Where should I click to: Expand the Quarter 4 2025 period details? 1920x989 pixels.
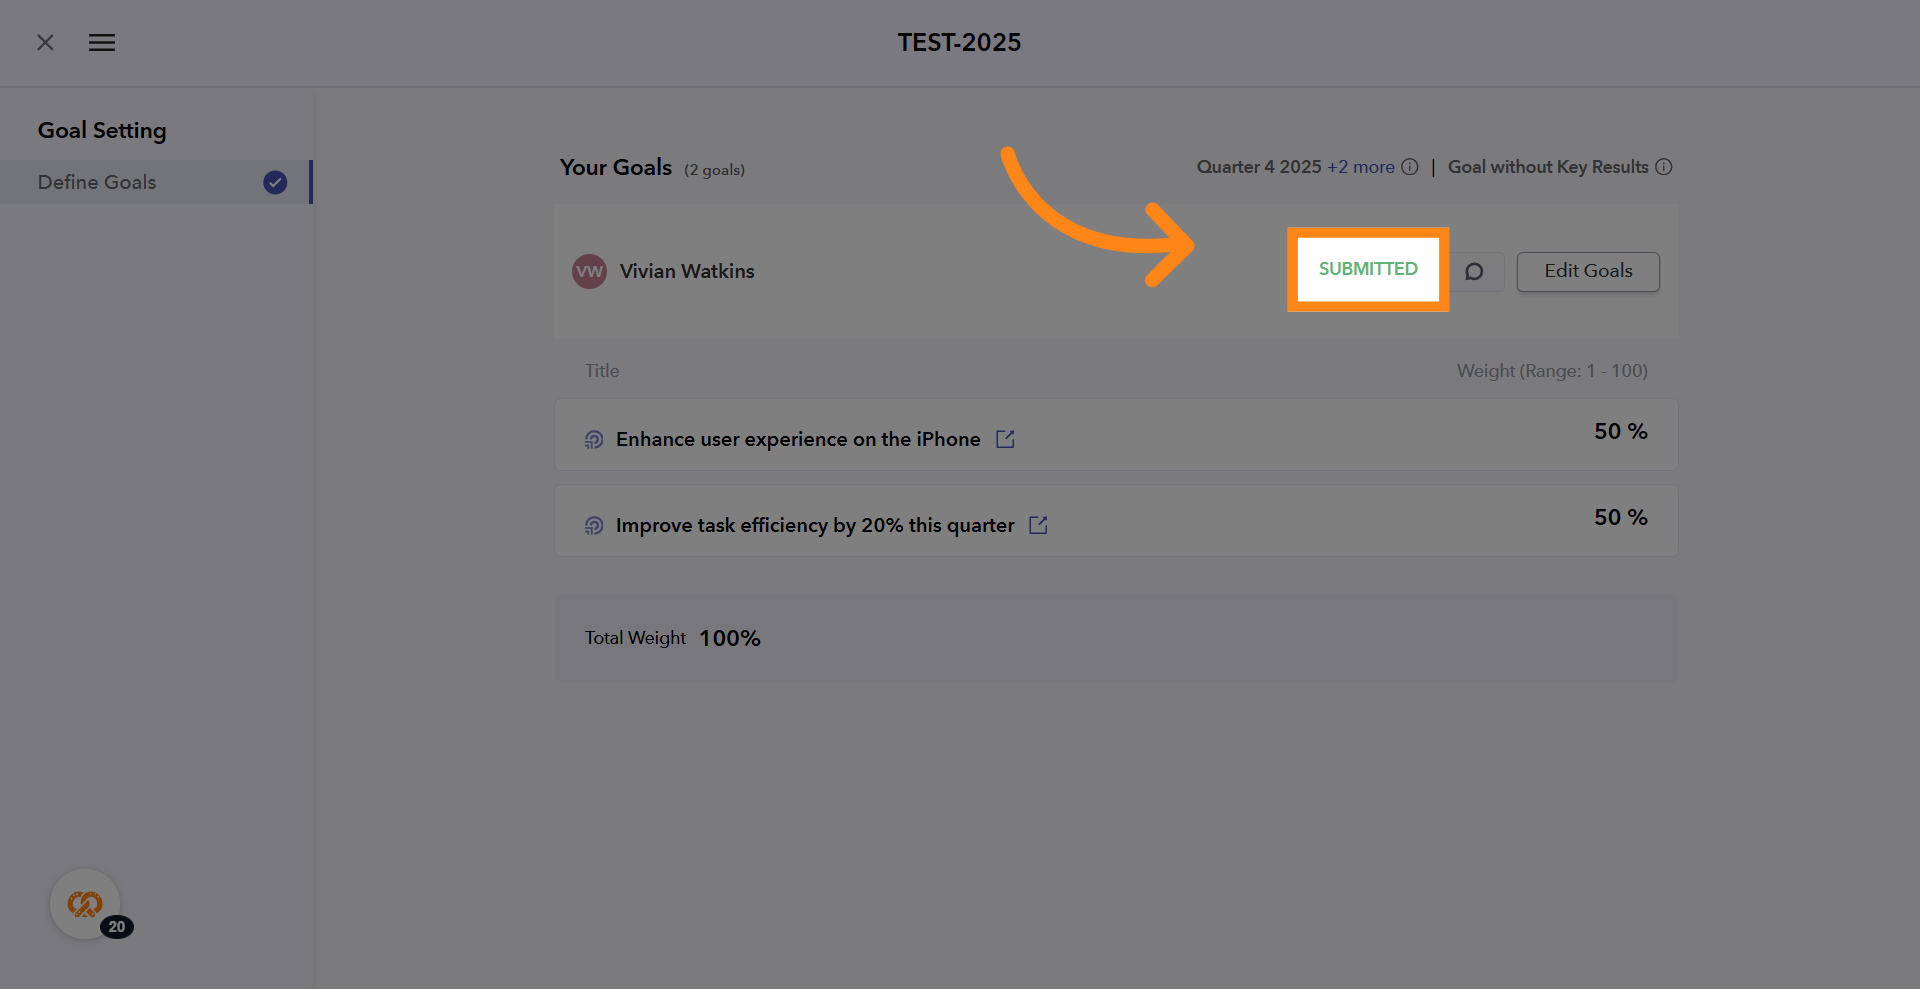pyautogui.click(x=1258, y=167)
